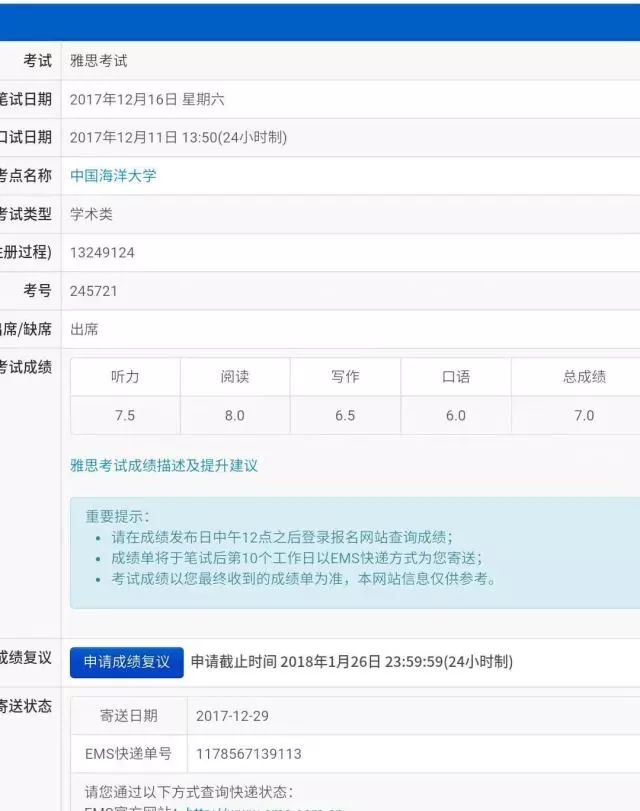Click the 考点名称 row label
The height and width of the screenshot is (811, 640).
tap(25, 176)
